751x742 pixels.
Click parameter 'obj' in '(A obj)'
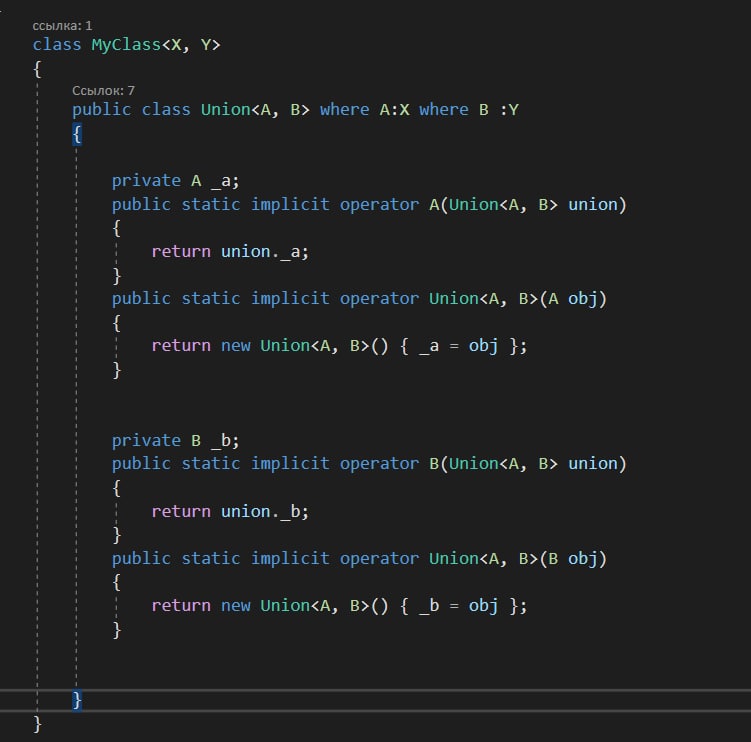tap(583, 298)
